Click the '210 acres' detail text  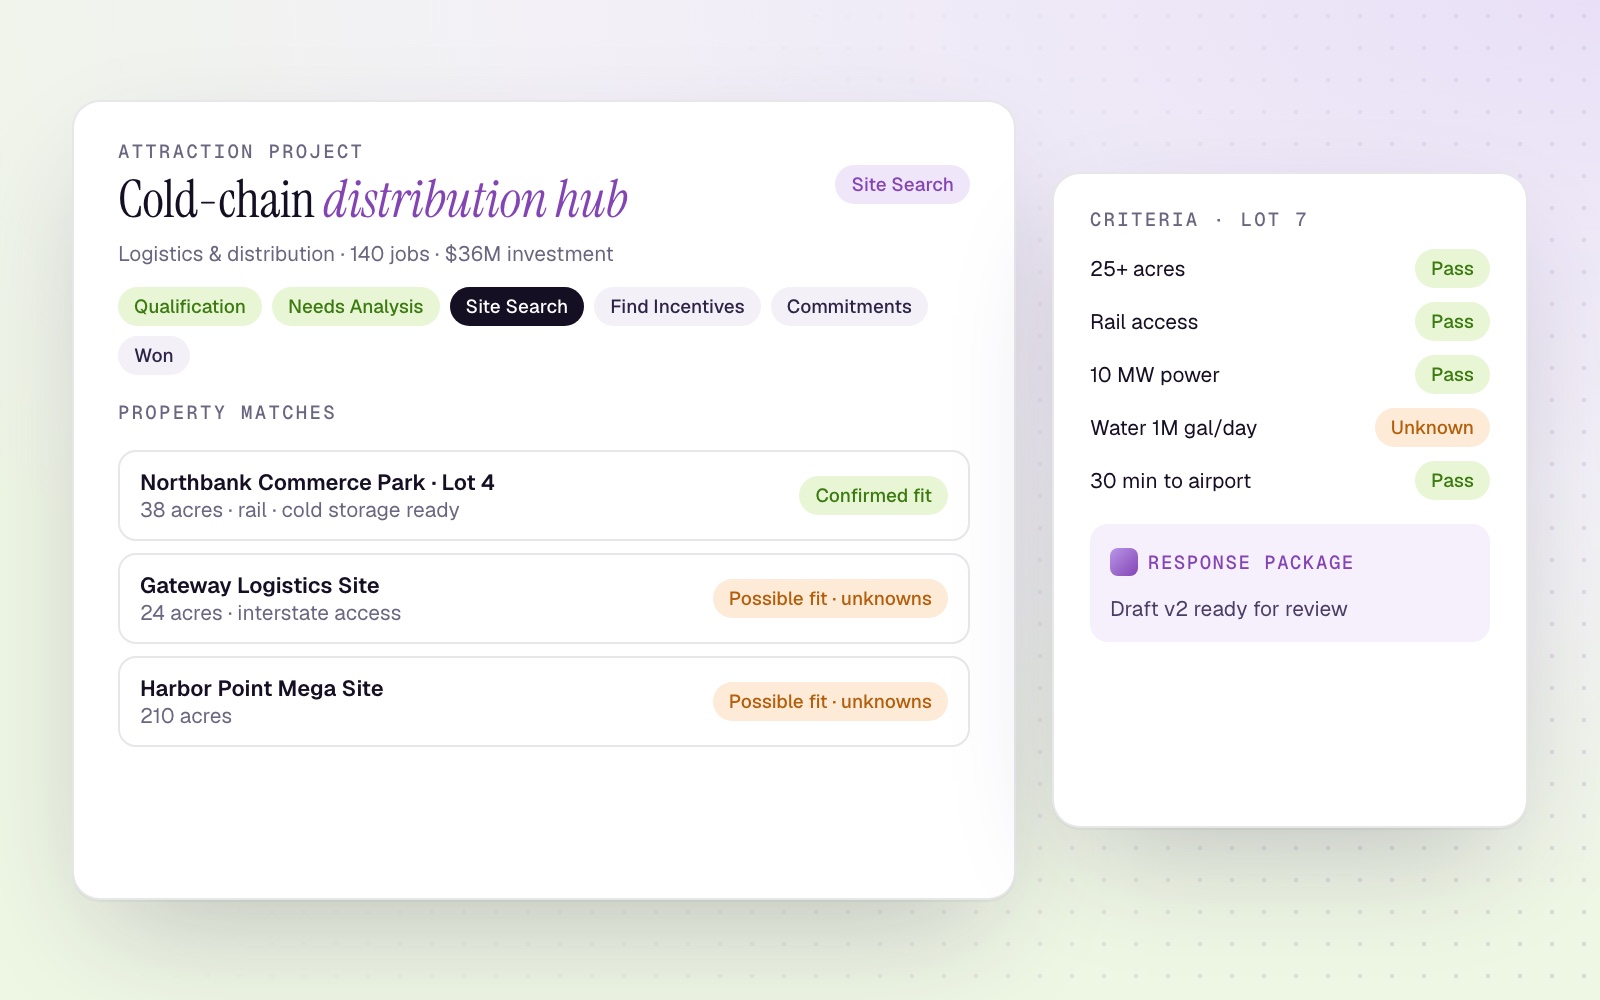[x=186, y=716]
